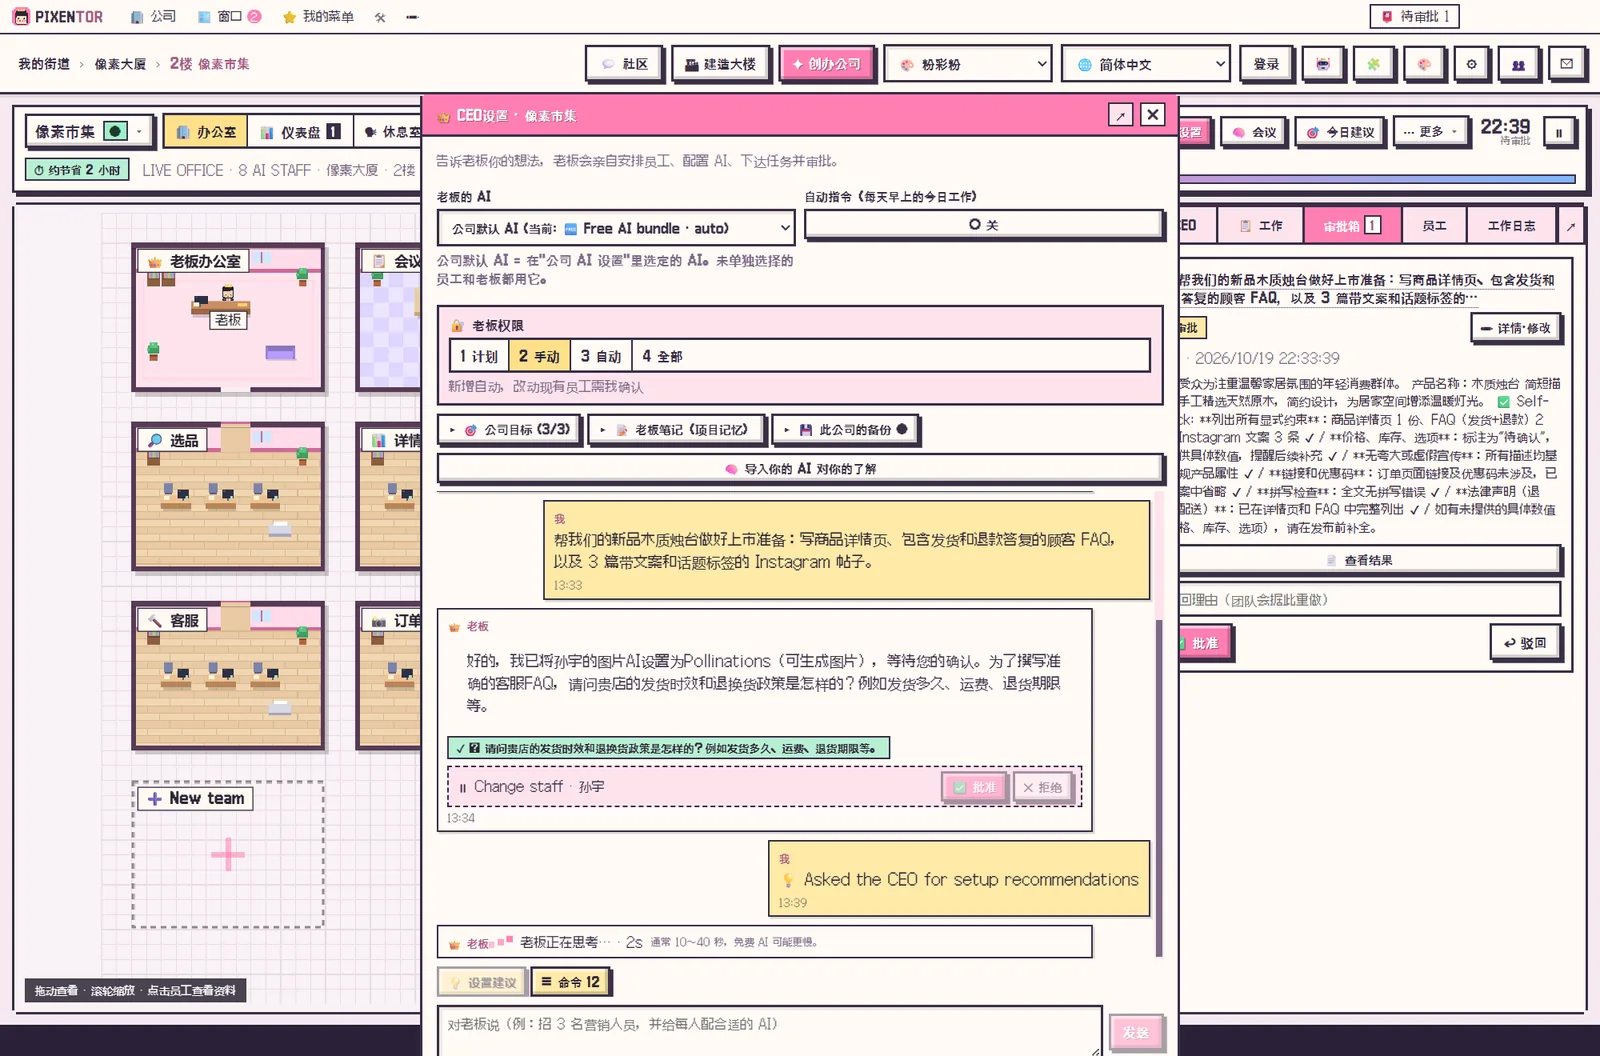Click the green puzzle plugin icon button
This screenshot has width=1600, height=1056.
1373,64
